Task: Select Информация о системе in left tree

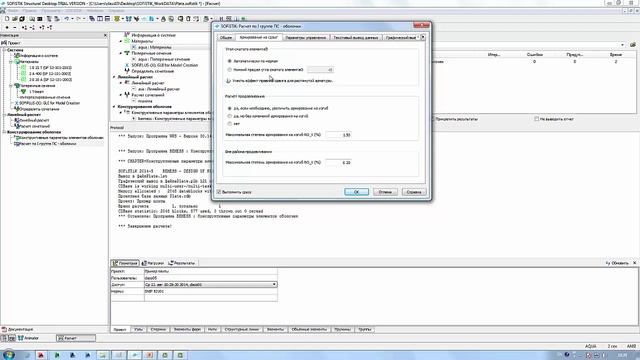Action: coord(39,56)
